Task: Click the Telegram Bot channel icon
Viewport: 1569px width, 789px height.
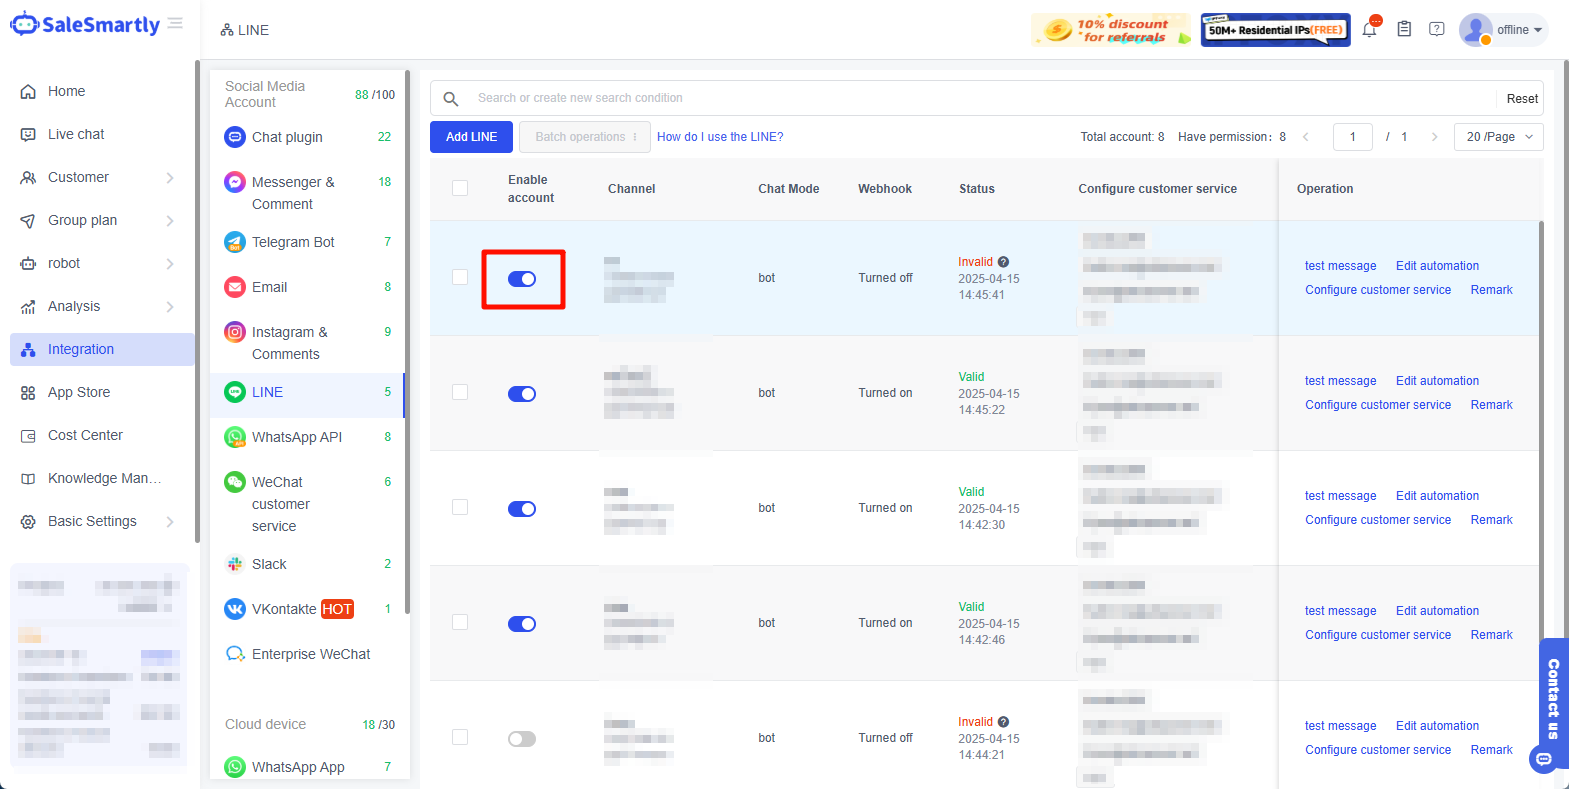Action: (x=235, y=242)
